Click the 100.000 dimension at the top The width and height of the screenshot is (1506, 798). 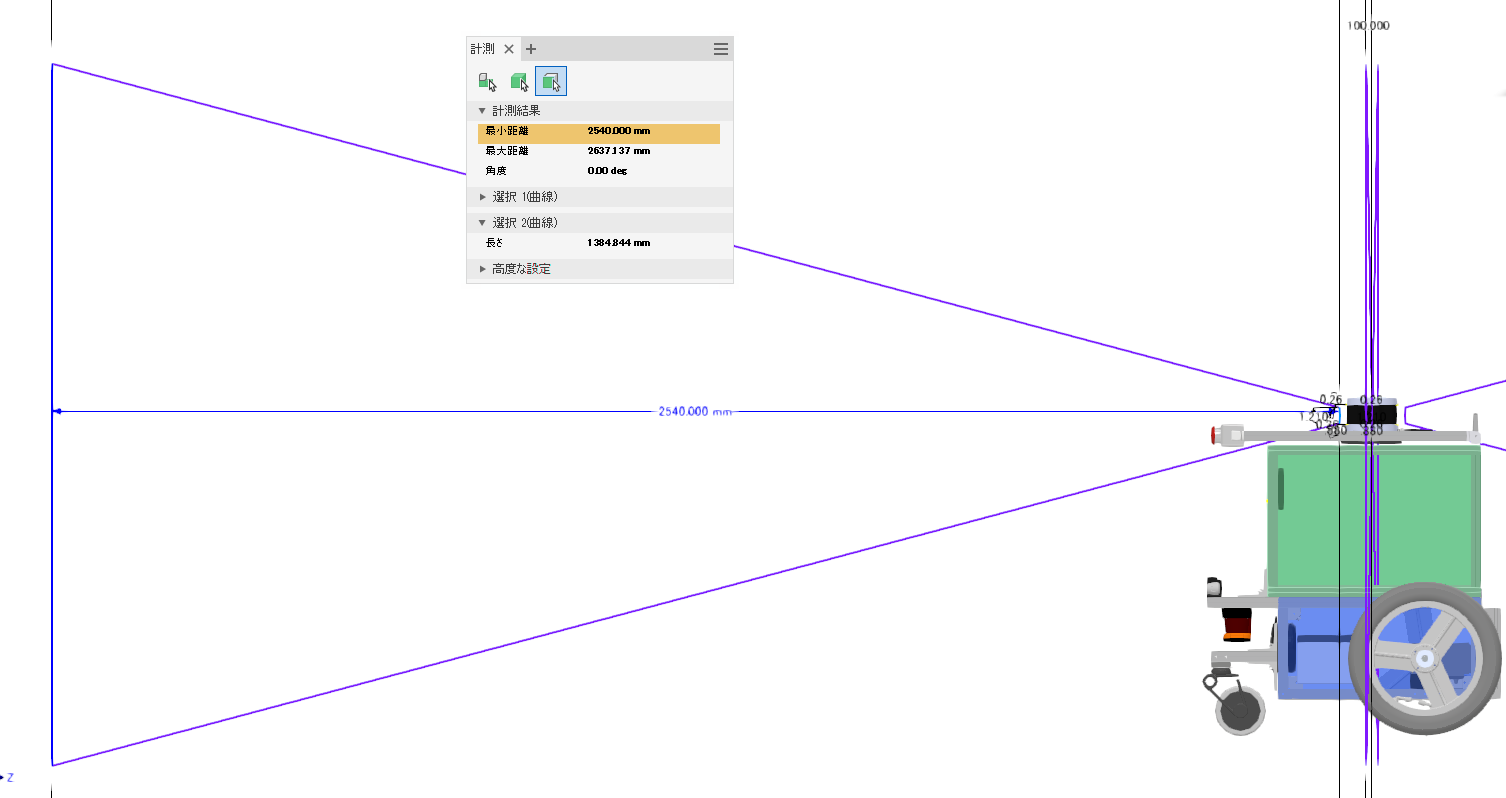(1368, 25)
